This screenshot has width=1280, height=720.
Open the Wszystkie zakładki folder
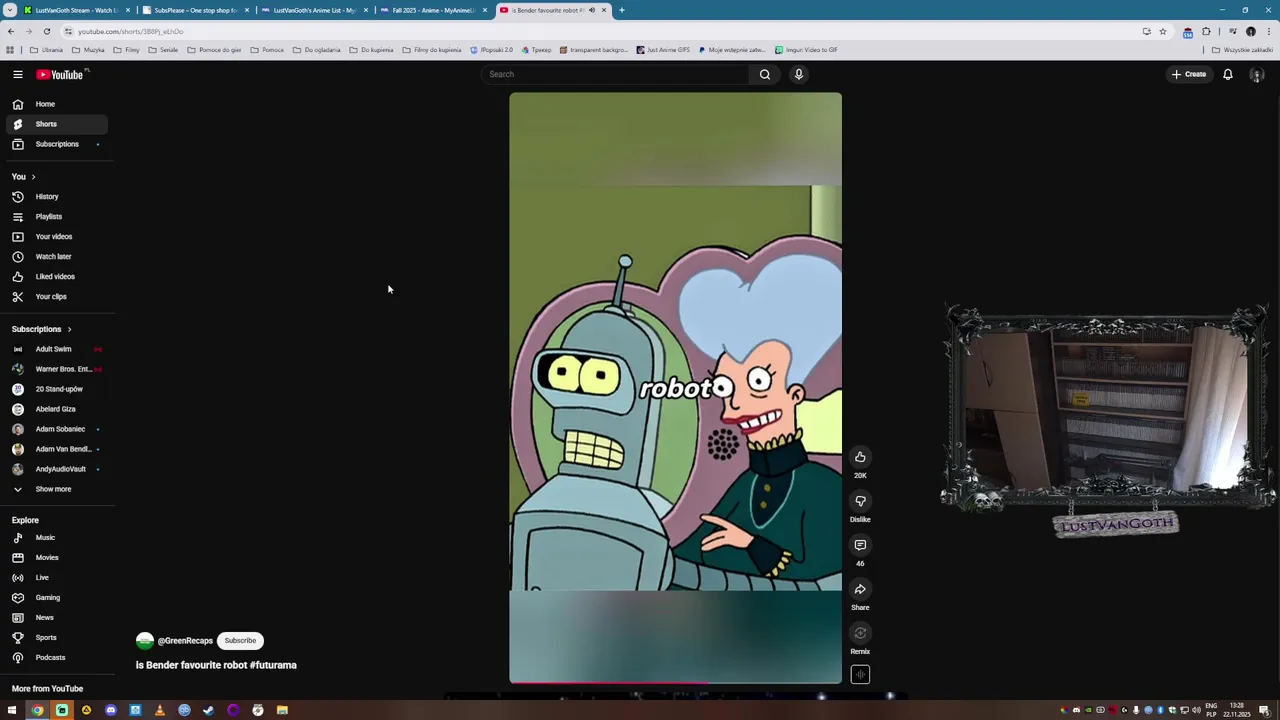click(x=1242, y=50)
